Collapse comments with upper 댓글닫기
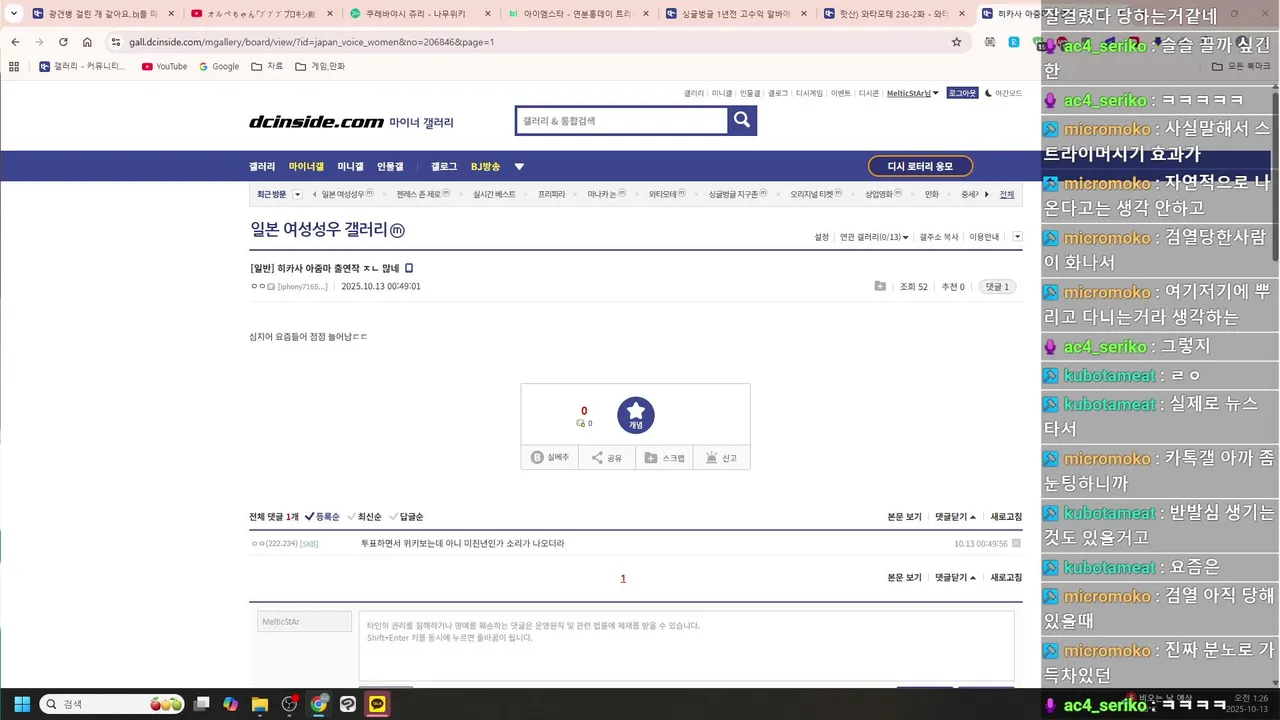The image size is (1280, 720). pyautogui.click(x=955, y=517)
